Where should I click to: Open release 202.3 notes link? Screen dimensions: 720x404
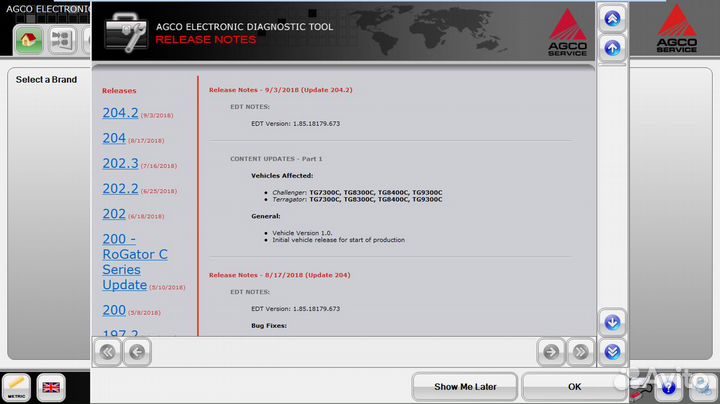[x=120, y=163]
